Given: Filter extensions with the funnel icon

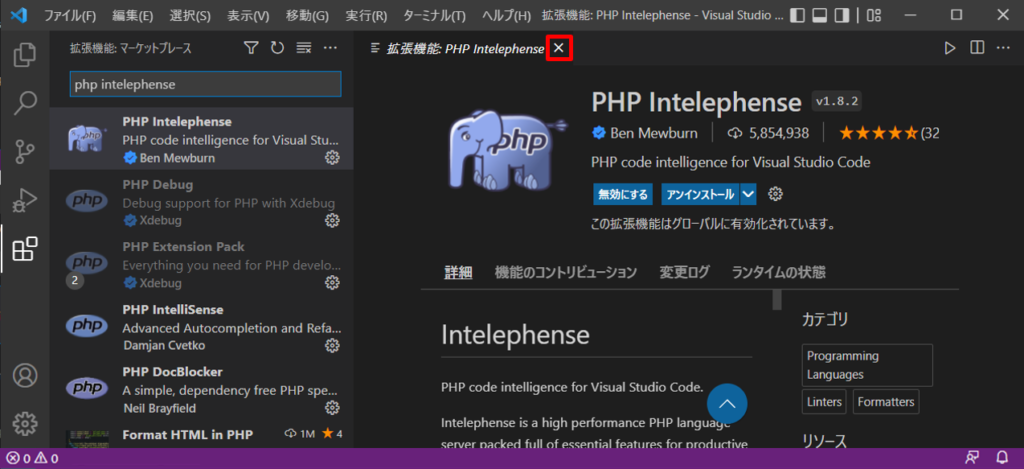Looking at the screenshot, I should click(251, 48).
